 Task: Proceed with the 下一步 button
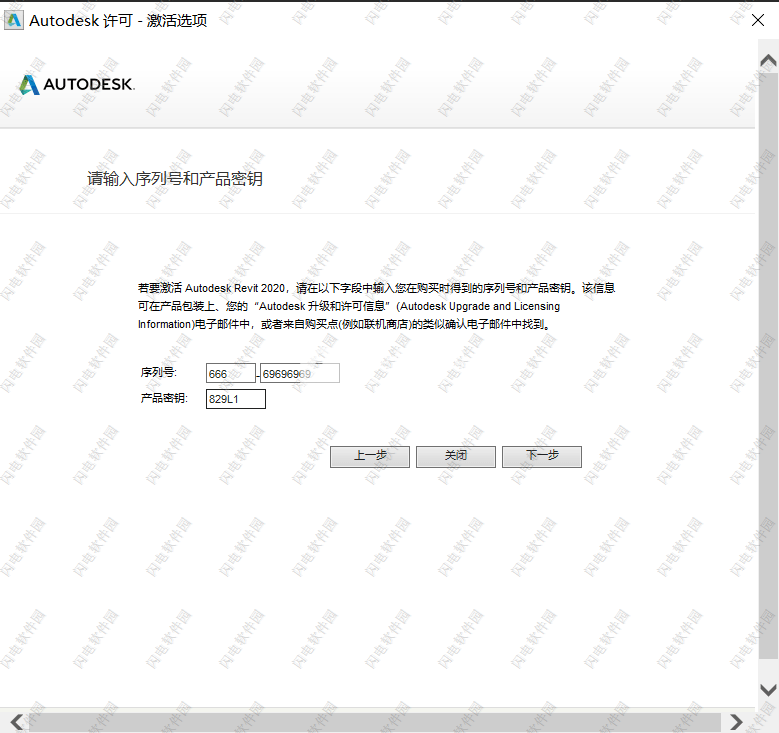[x=542, y=456]
